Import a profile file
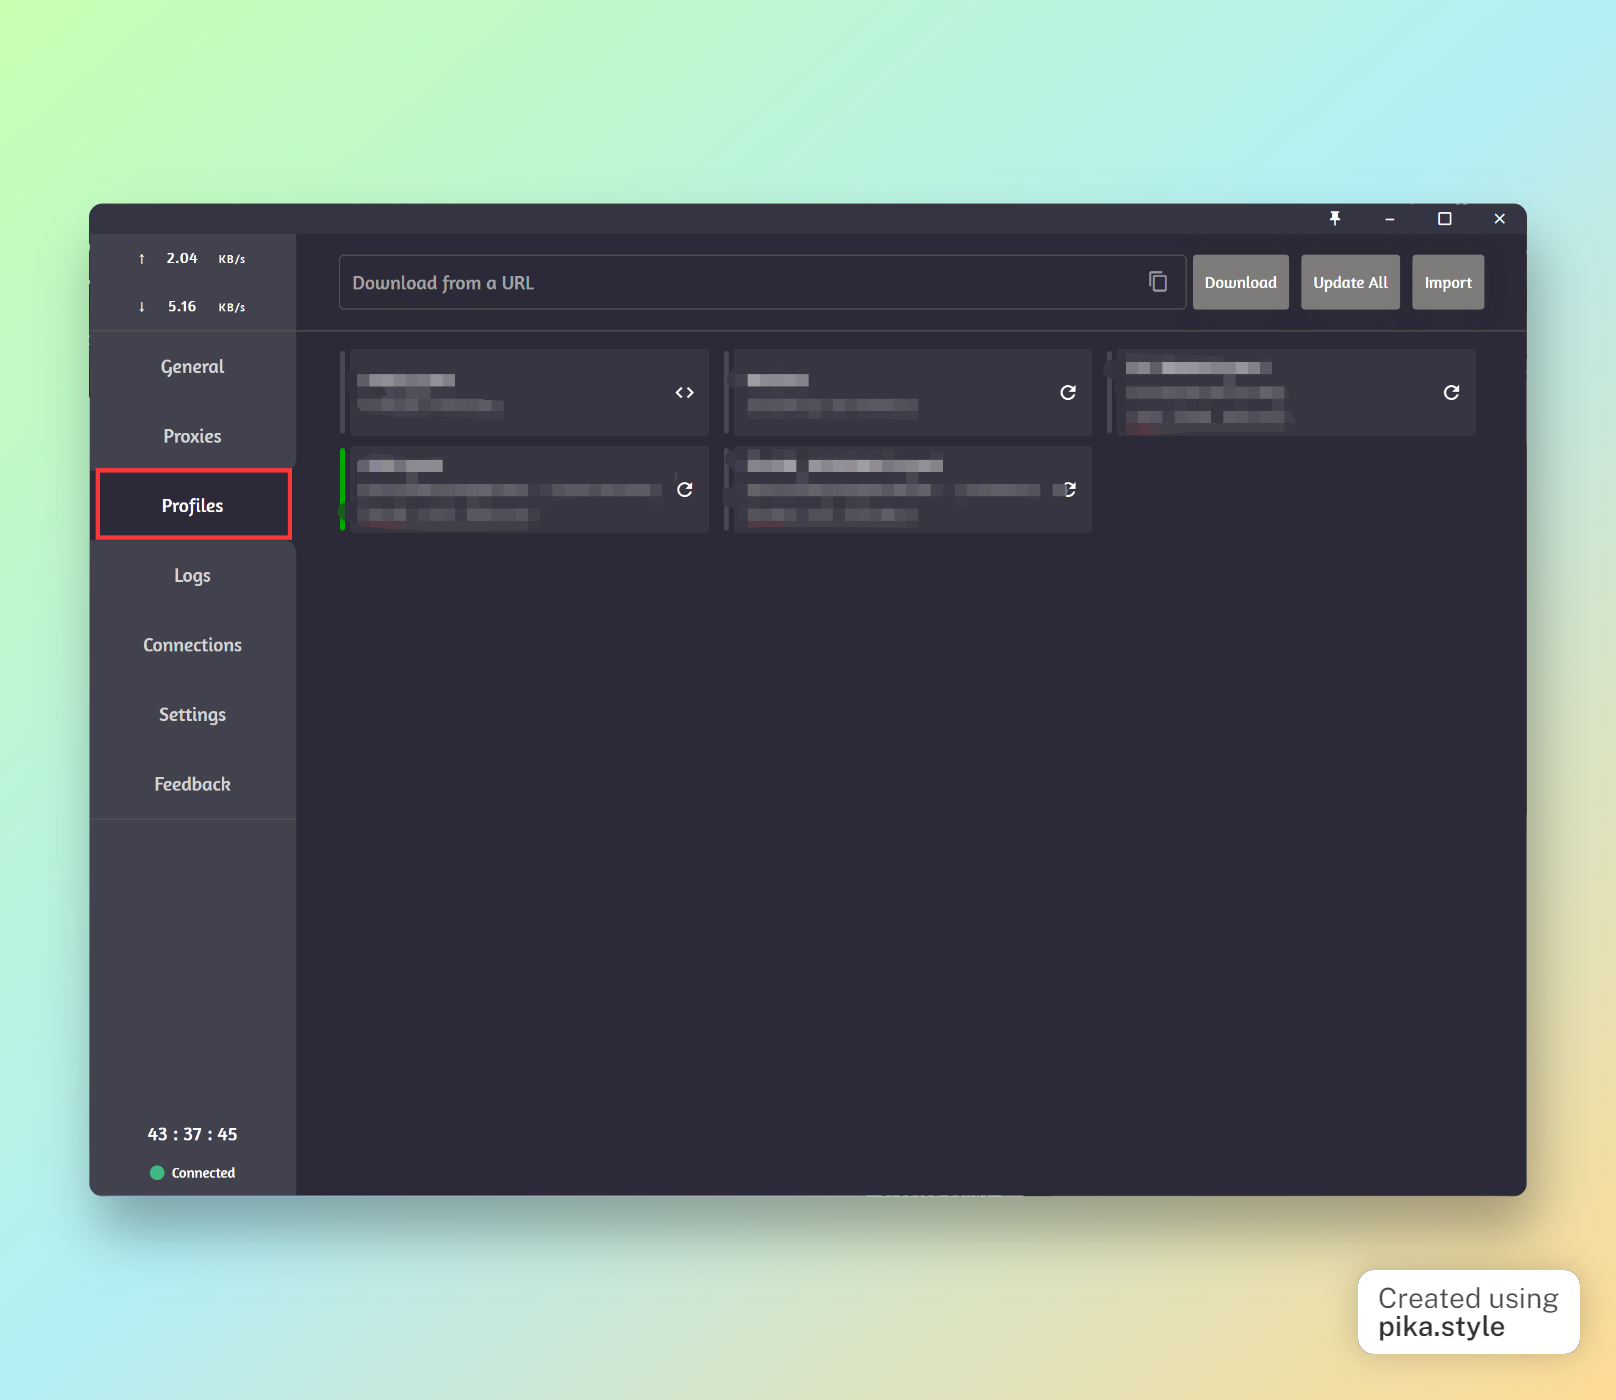1616x1400 pixels. (x=1447, y=282)
